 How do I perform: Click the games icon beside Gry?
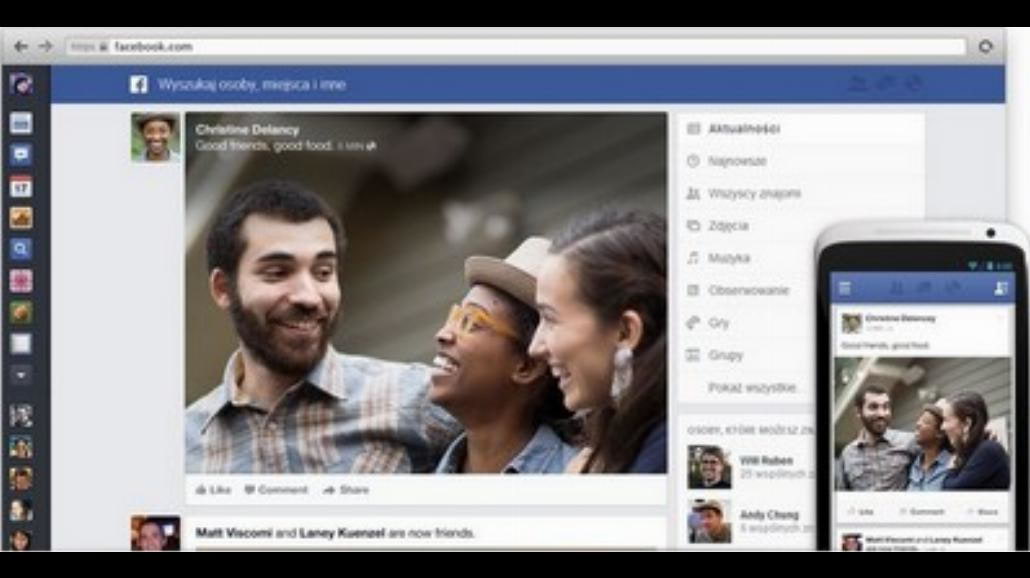click(693, 322)
